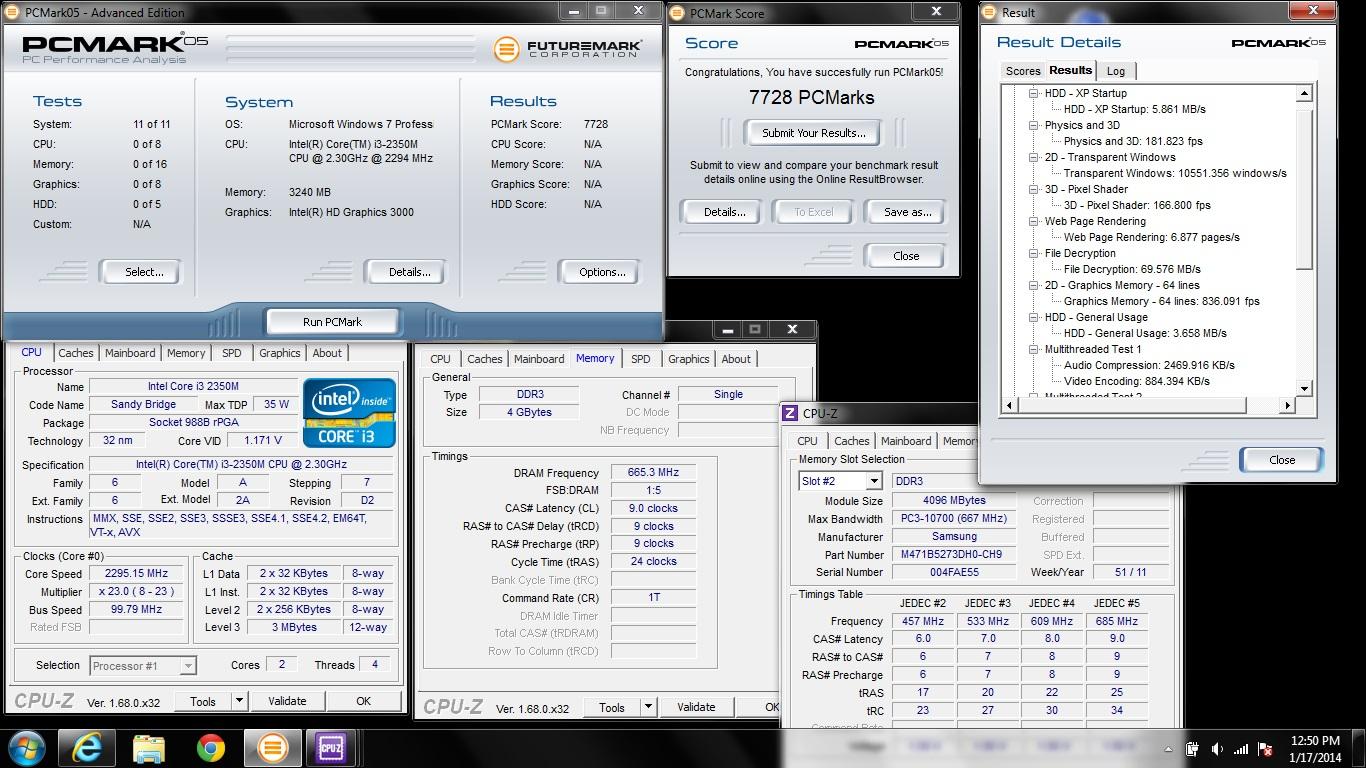Click the Intel Core i3 logo in CPU-Z
Screen dimensions: 1366x768
click(349, 413)
